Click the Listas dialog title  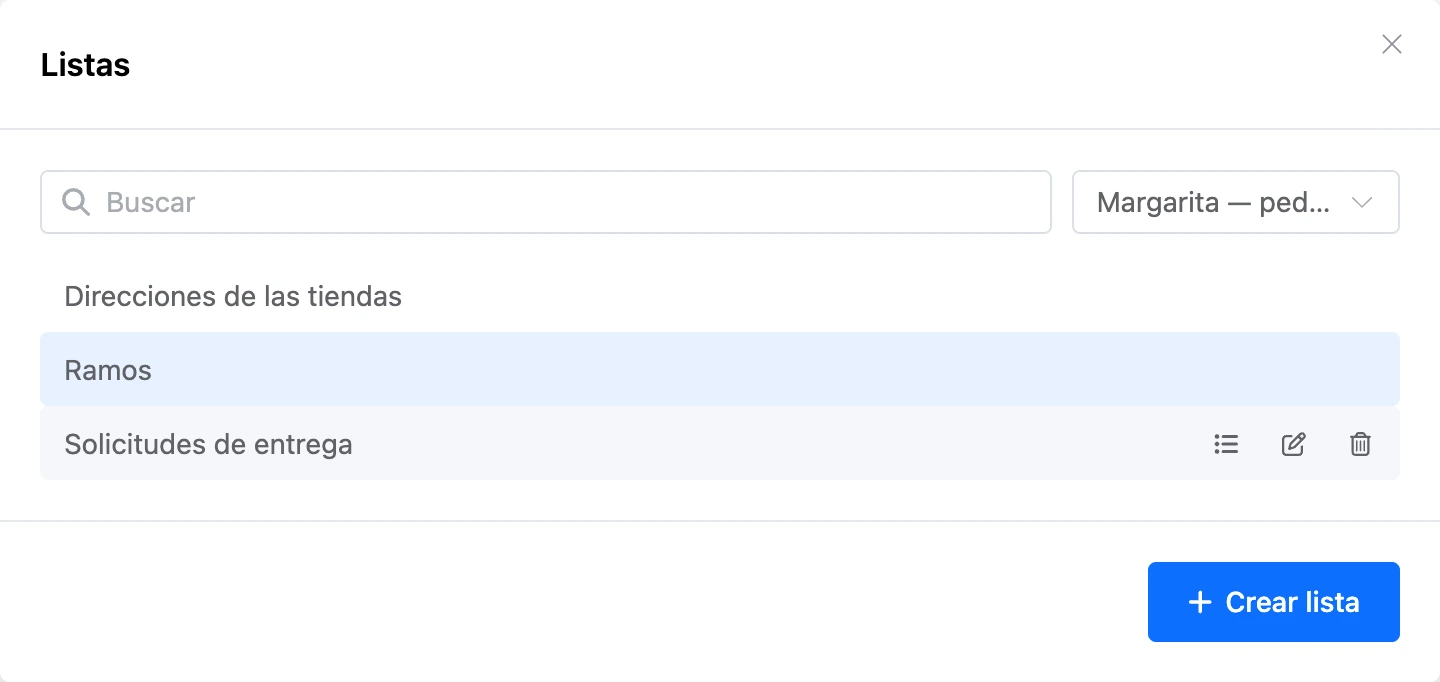click(x=85, y=65)
